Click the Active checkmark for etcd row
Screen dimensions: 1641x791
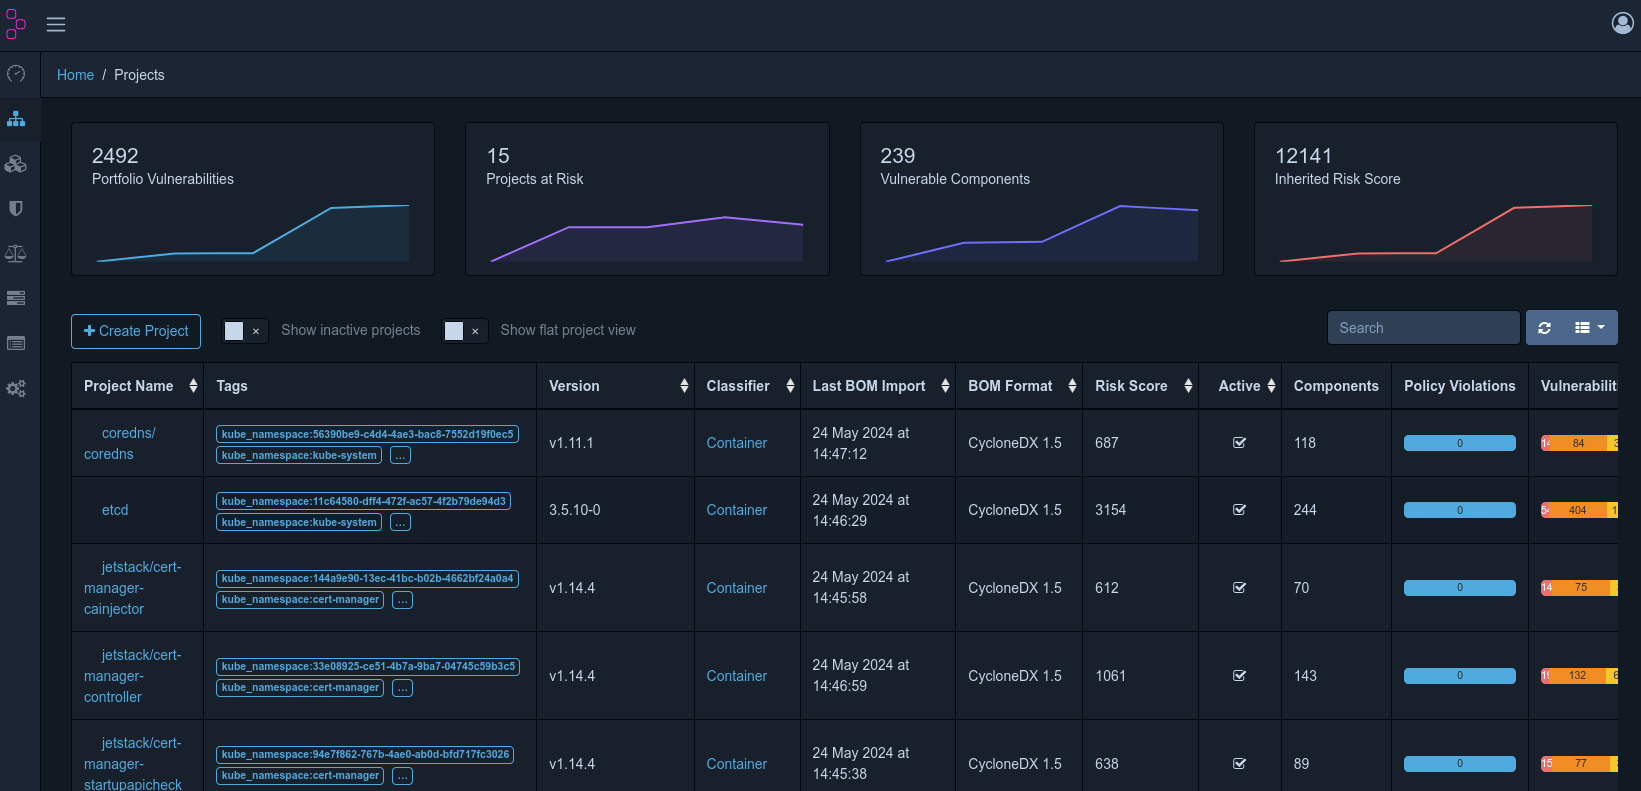1239,510
